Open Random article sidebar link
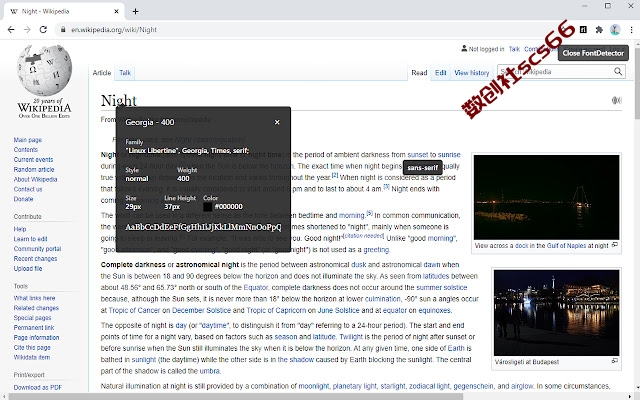 pyautogui.click(x=34, y=169)
